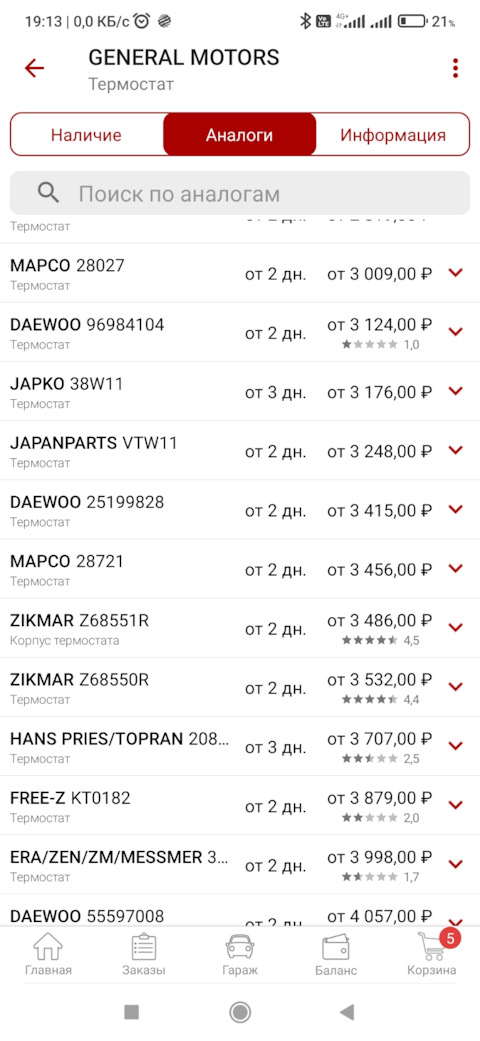Select the Аналоги tab
Screen dimensions: 480x1041
[240, 135]
